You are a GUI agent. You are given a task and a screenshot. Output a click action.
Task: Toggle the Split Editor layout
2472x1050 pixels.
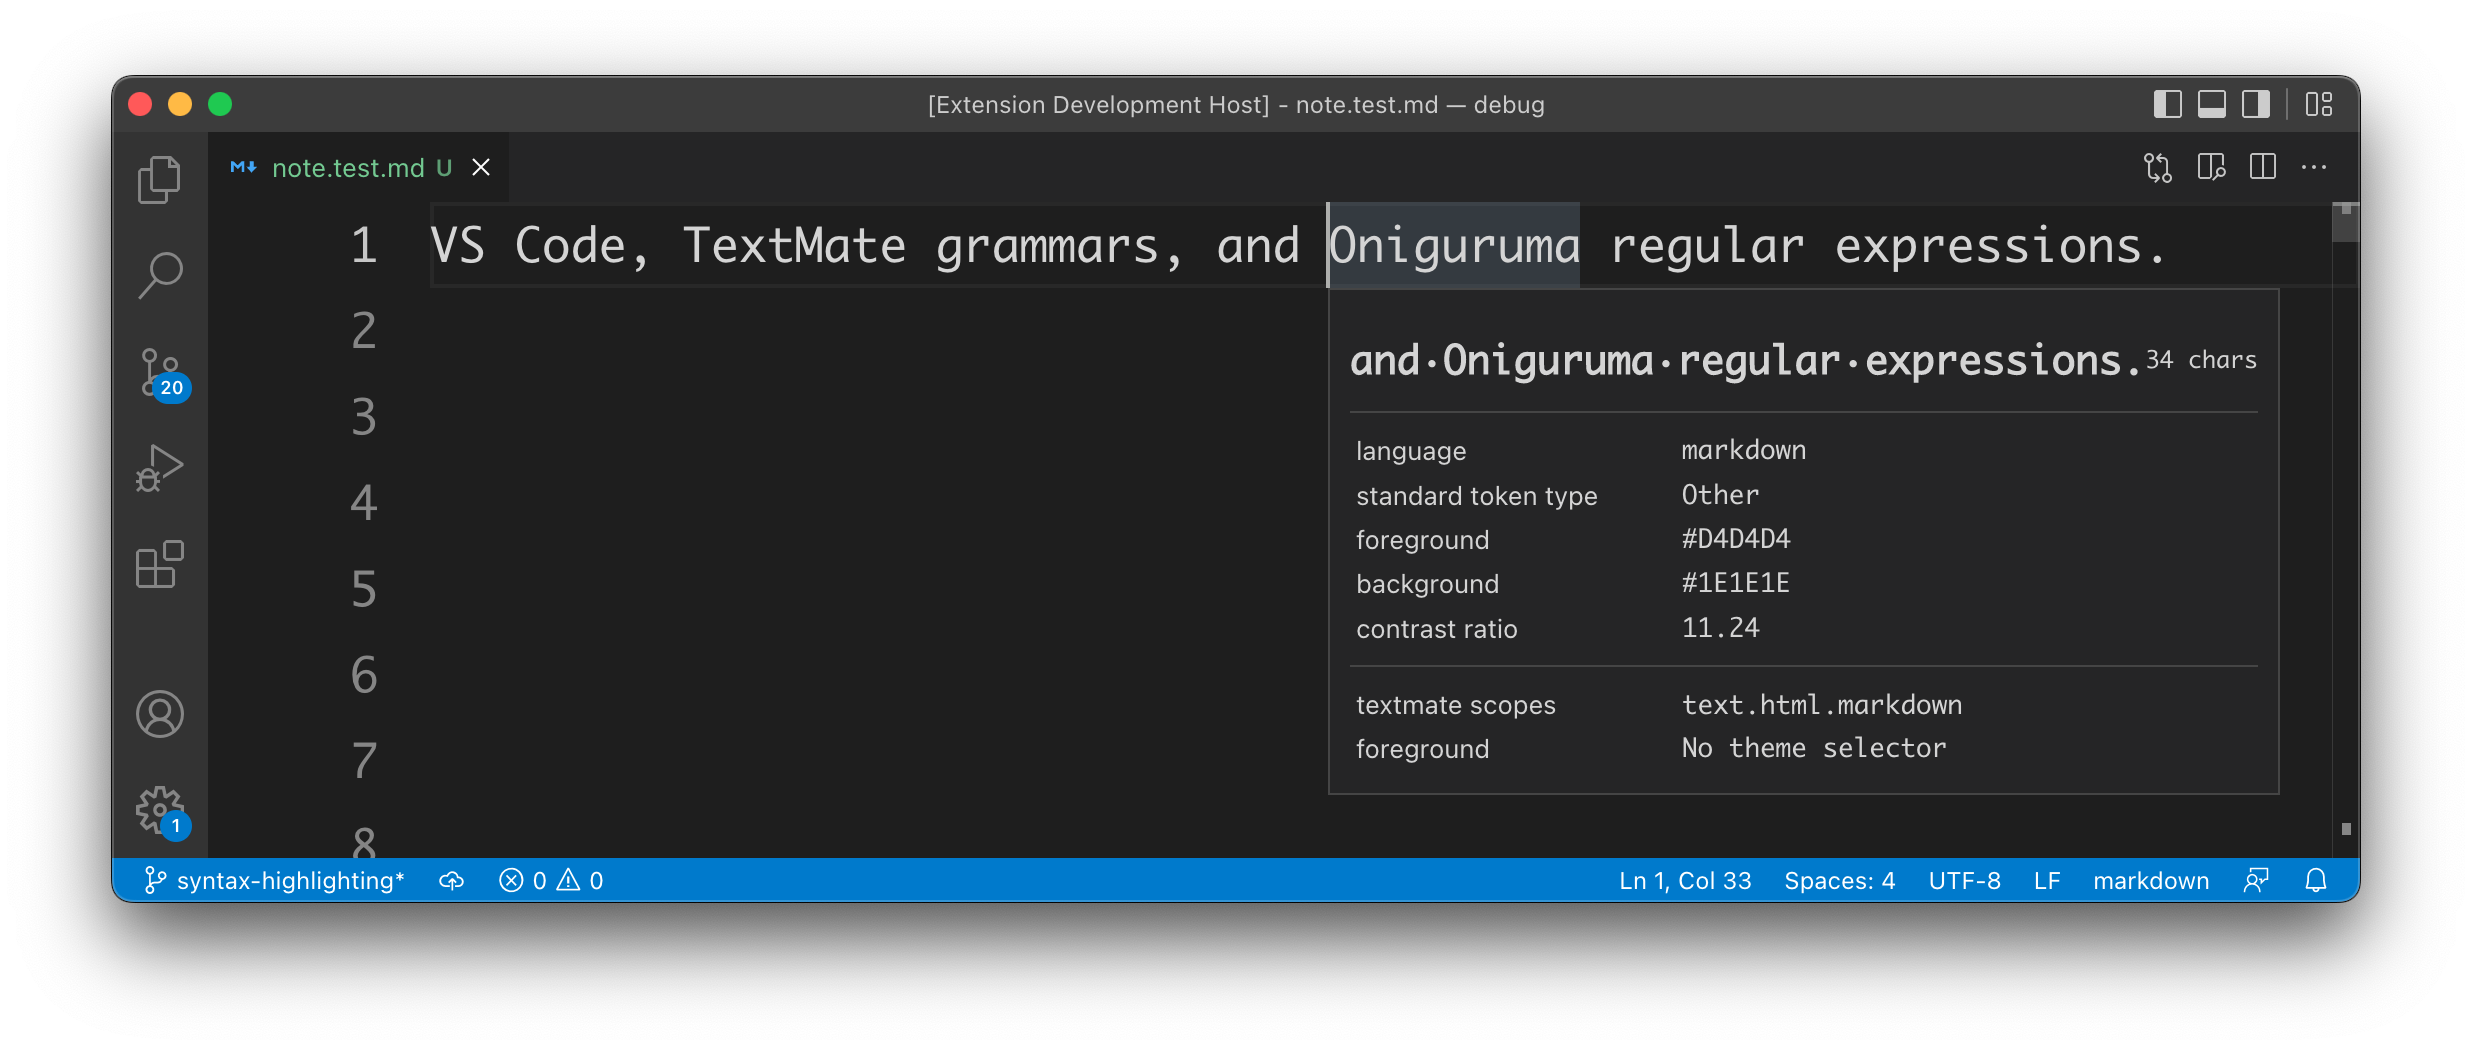(2261, 167)
